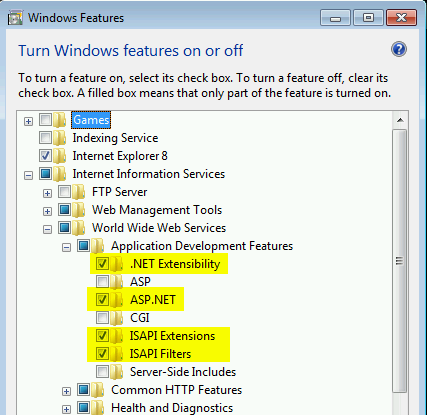
Task: Click the Web Management Tools folder icon
Action: tap(79, 210)
